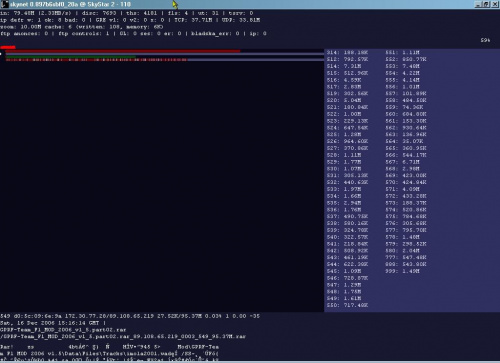
Task: Click the 59% indicator text
Action: tap(485, 40)
